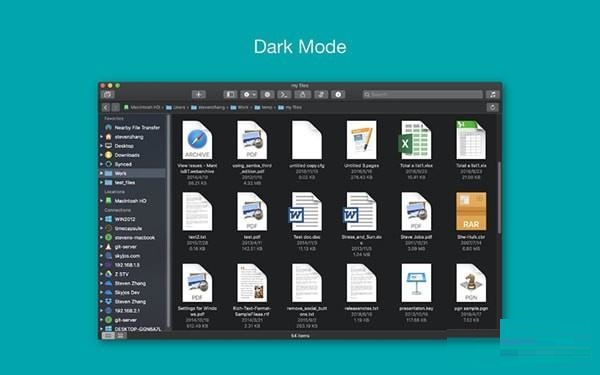
Task: Expand the WIN2012 connection
Action: [x=101, y=219]
